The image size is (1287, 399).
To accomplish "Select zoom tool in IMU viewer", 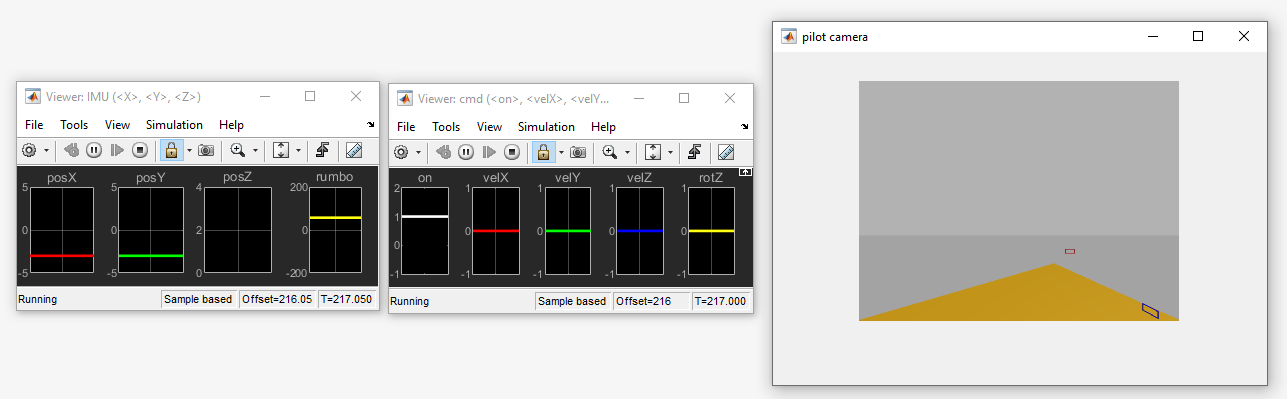I will 238,150.
